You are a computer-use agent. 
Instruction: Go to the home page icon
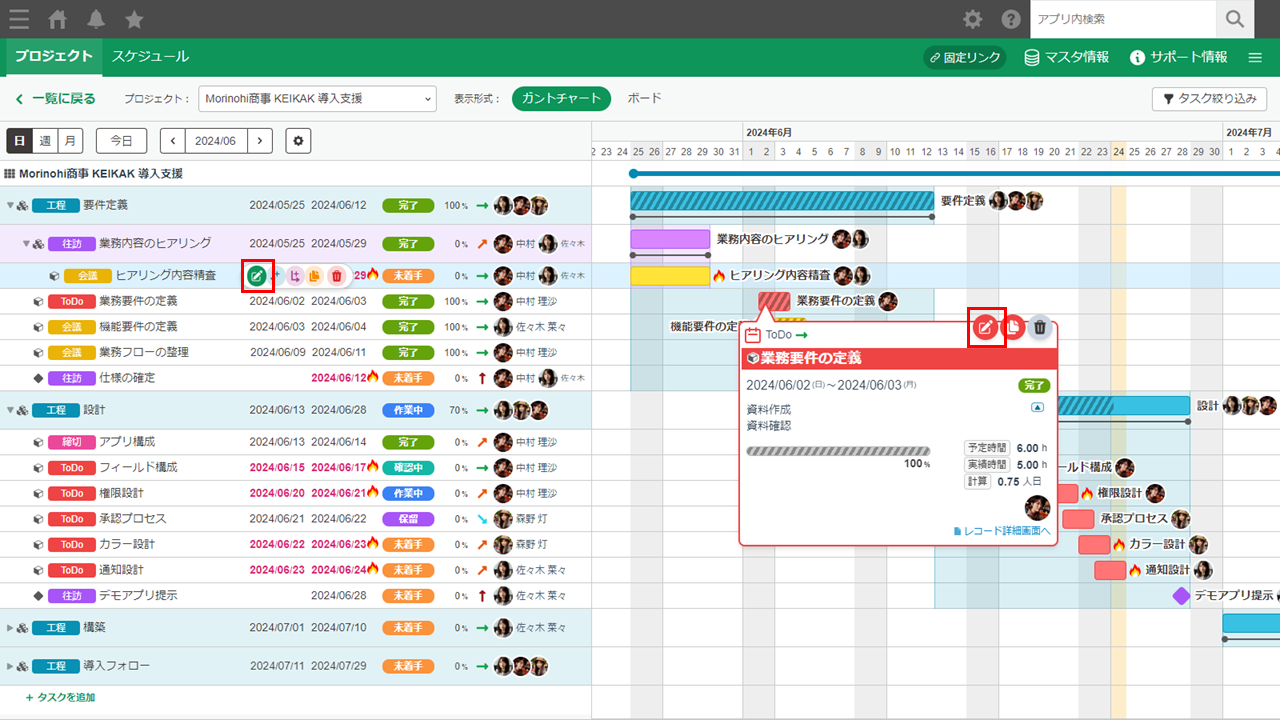pyautogui.click(x=58, y=19)
